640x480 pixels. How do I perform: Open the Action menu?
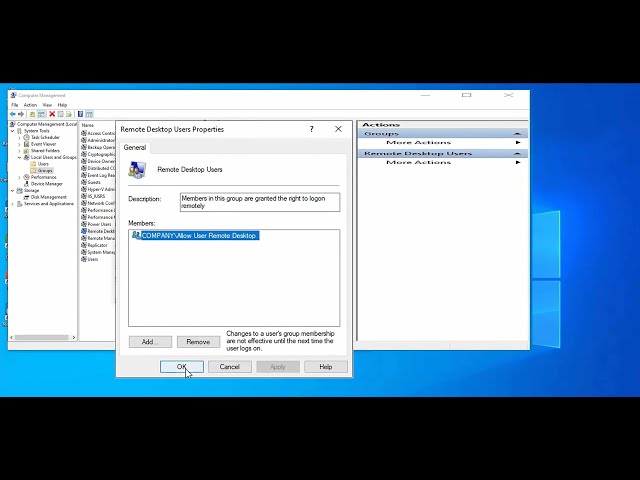pos(30,105)
